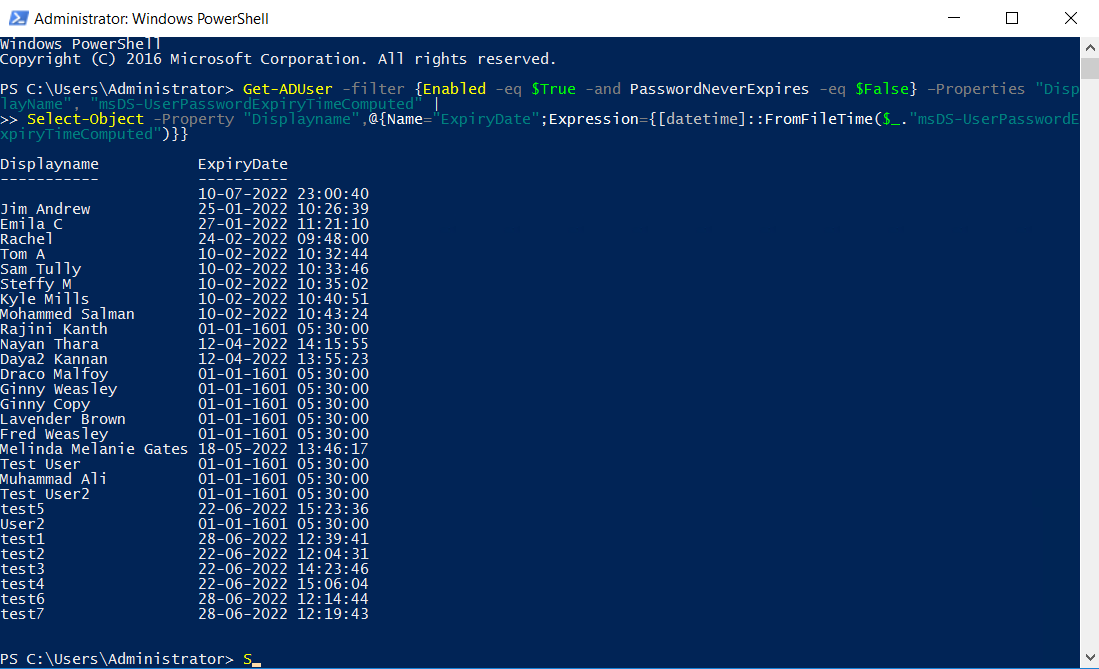Click the ExpiryDate column header text
The height and width of the screenshot is (669, 1099).
[243, 163]
